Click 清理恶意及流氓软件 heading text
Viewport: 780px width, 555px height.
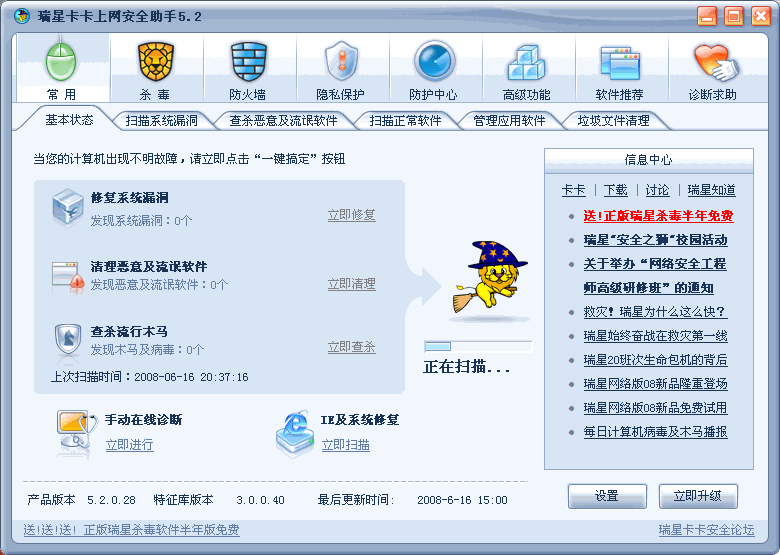point(149,267)
